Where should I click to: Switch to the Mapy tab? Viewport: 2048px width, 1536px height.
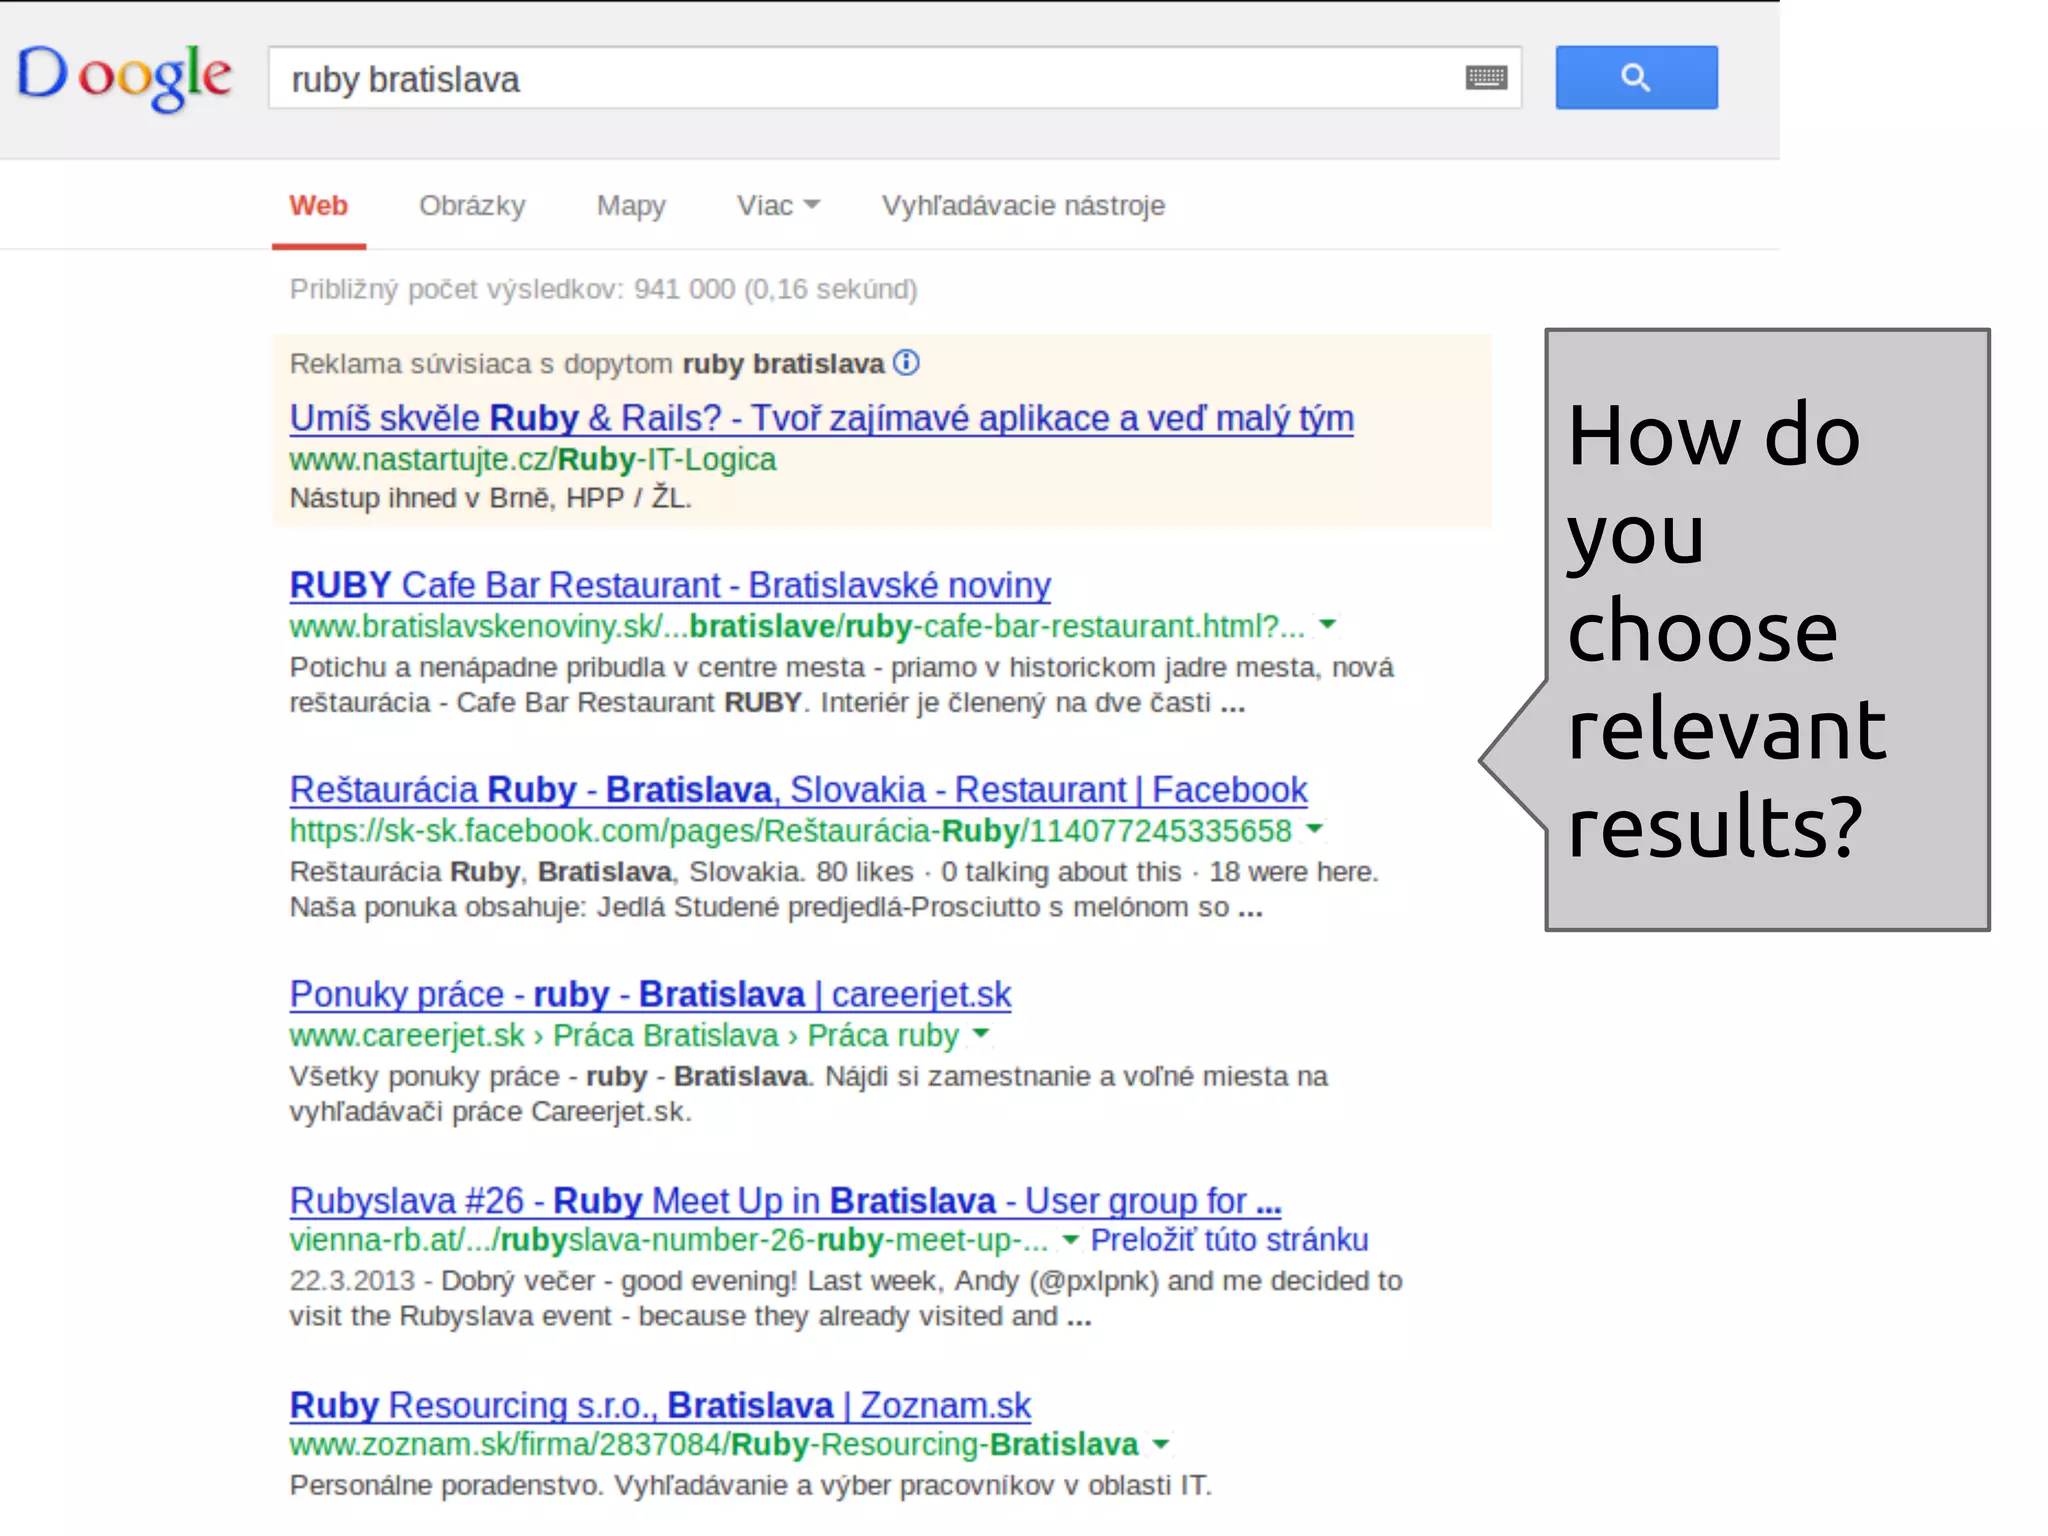pos(631,206)
